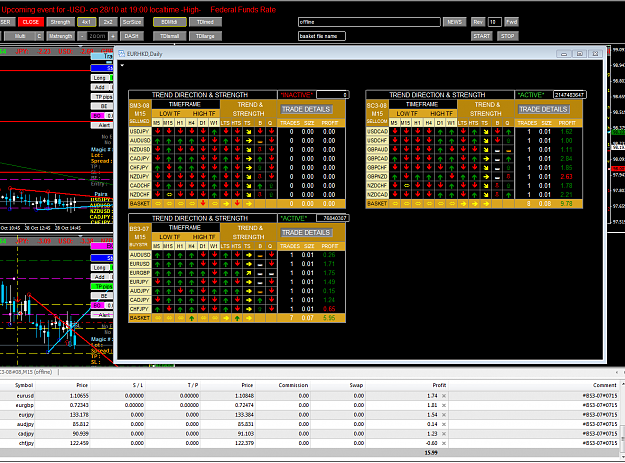Decrease zoom with the minus button

point(82,36)
